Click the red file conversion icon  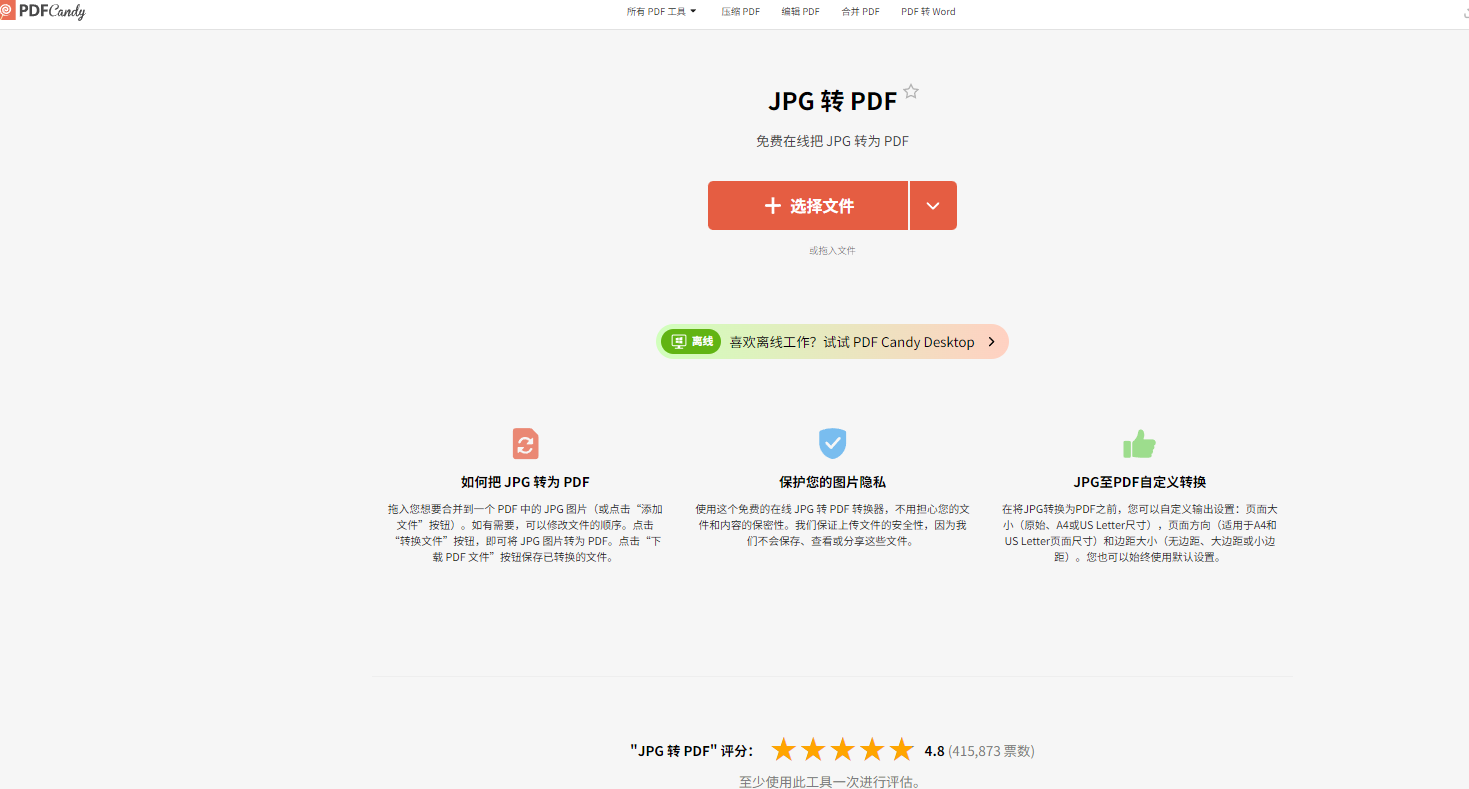click(526, 443)
